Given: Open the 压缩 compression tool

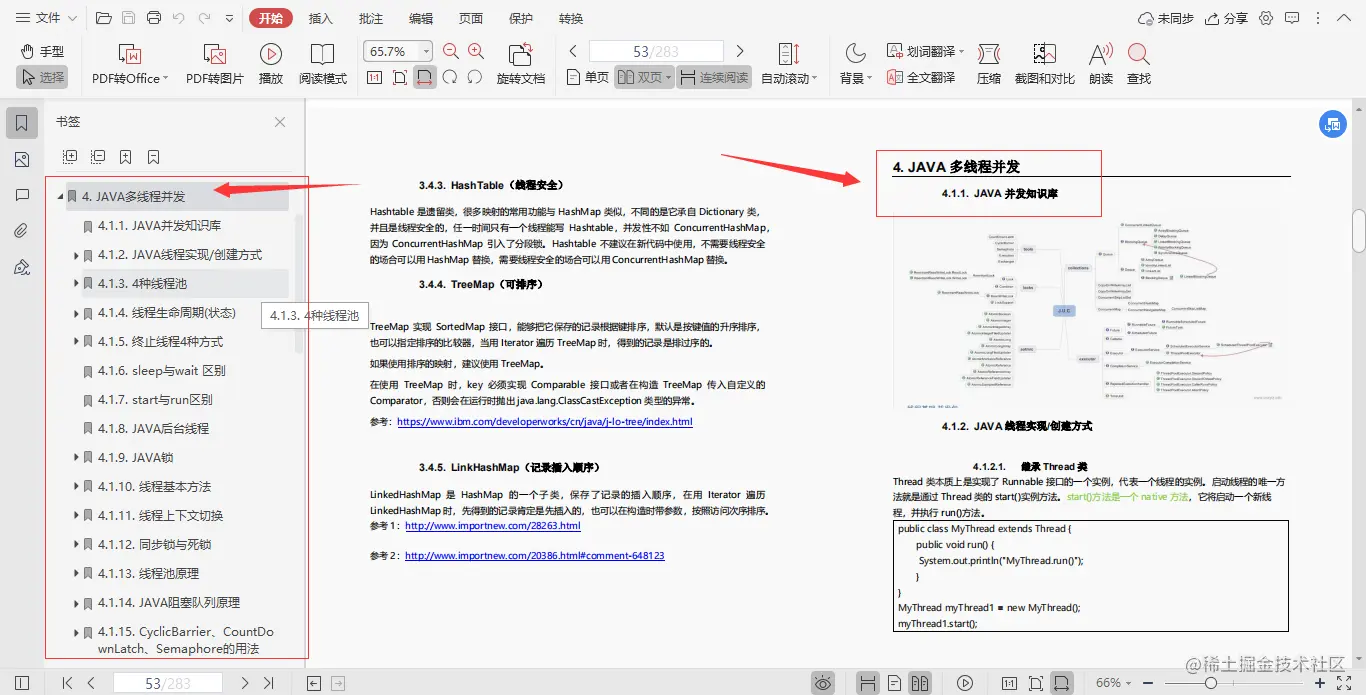Looking at the screenshot, I should 988,62.
